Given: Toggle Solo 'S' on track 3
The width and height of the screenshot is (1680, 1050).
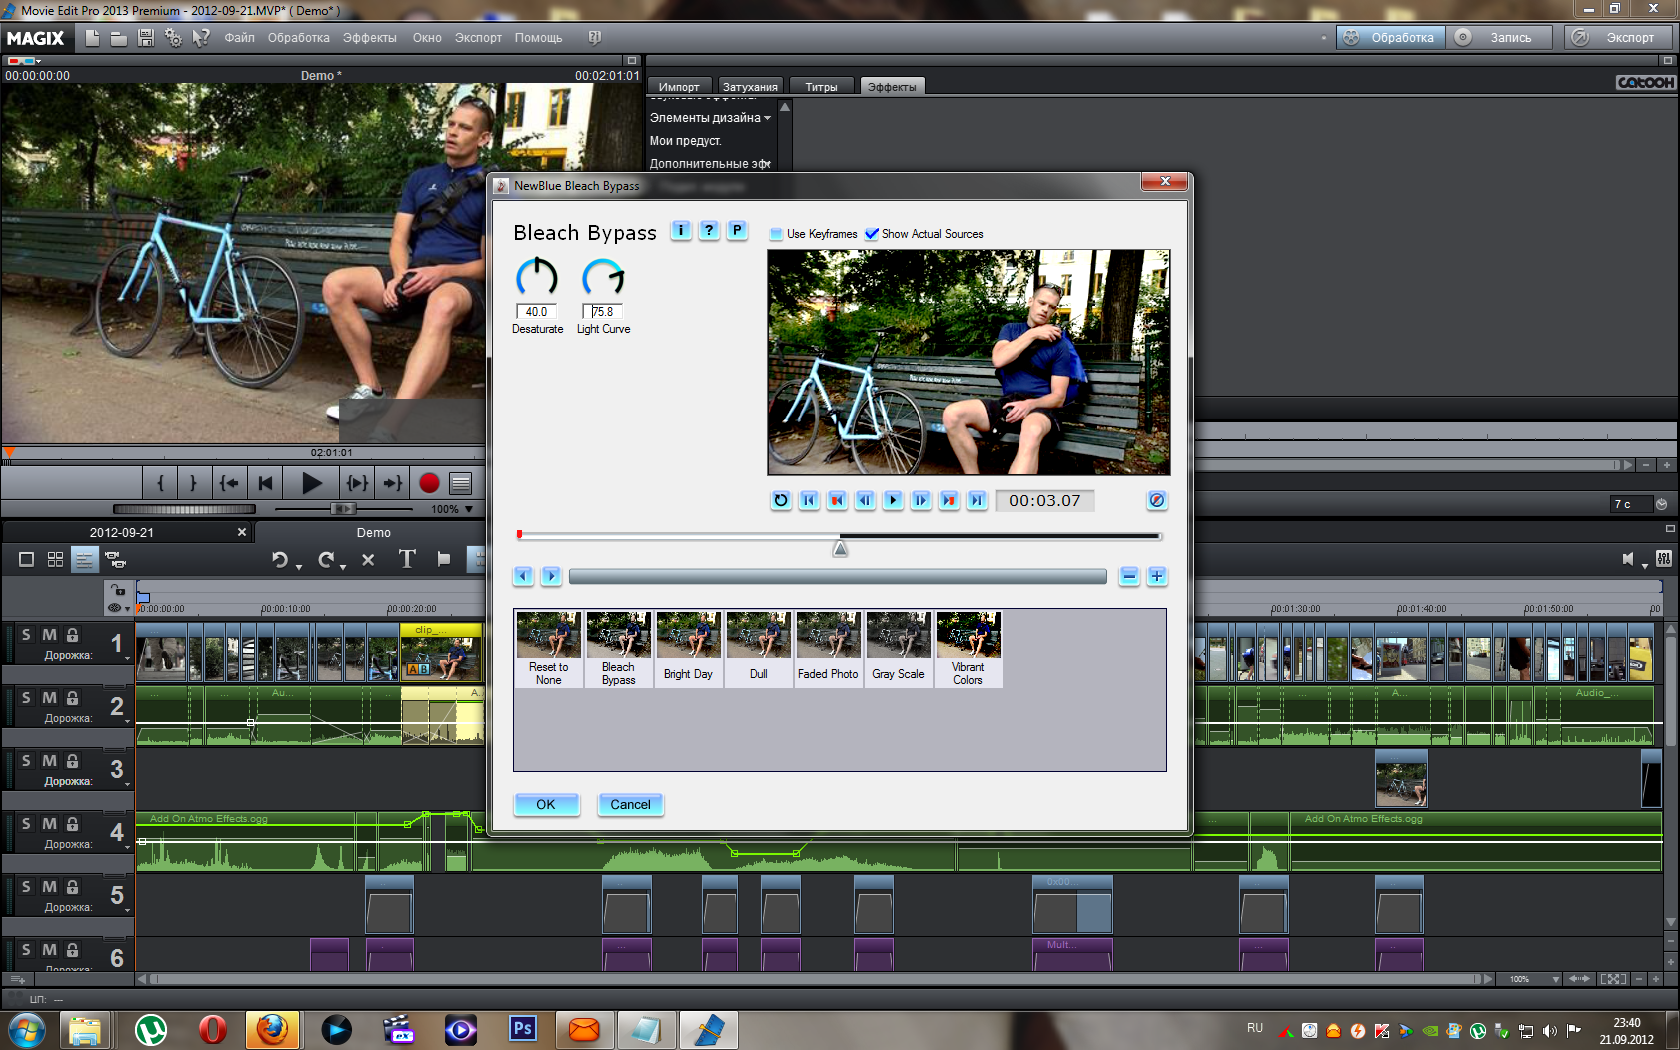Looking at the screenshot, I should coord(27,761).
